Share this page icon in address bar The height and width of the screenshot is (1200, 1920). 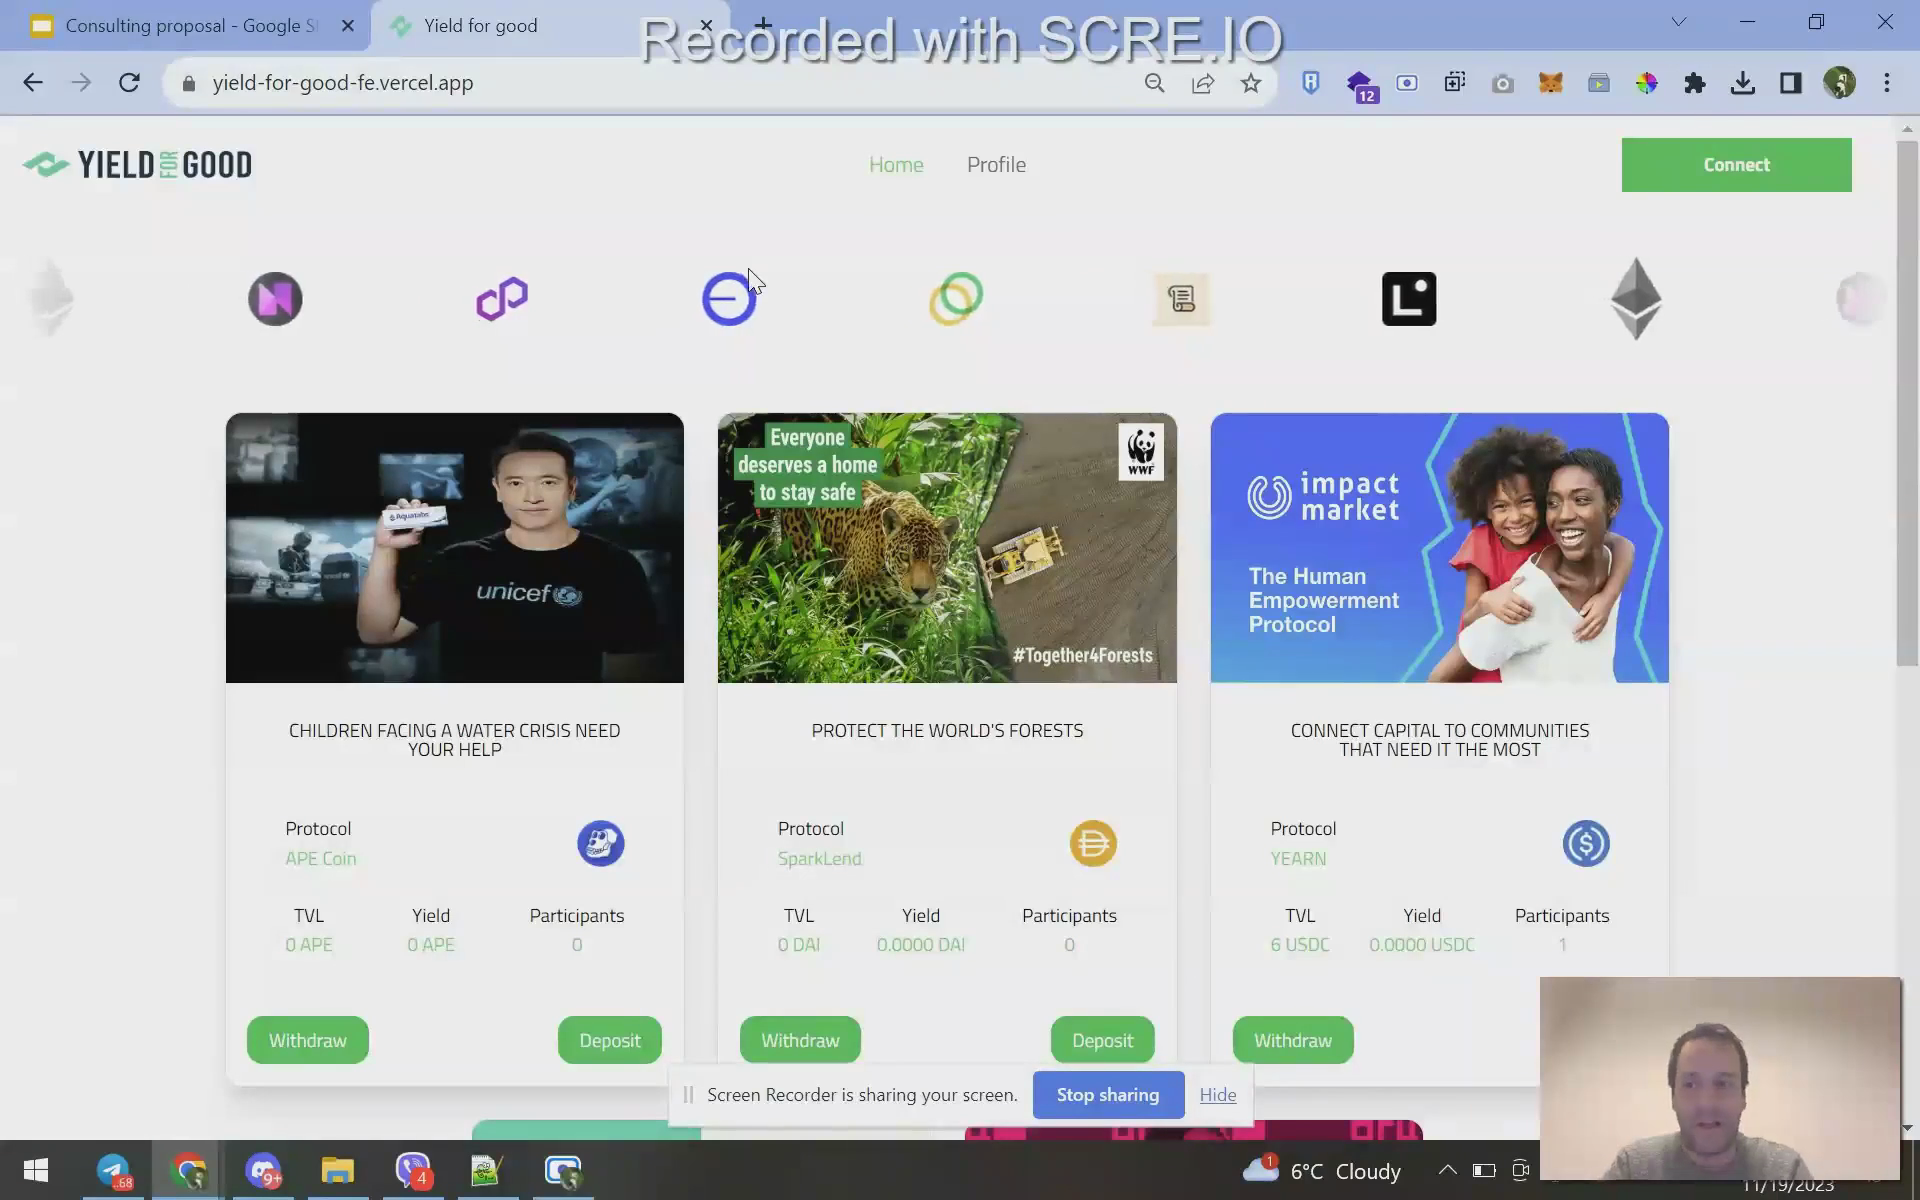pos(1202,83)
